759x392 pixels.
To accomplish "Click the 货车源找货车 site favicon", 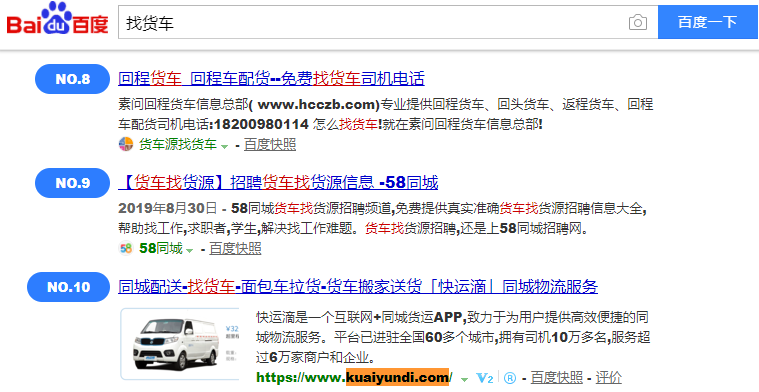I will pos(126,144).
